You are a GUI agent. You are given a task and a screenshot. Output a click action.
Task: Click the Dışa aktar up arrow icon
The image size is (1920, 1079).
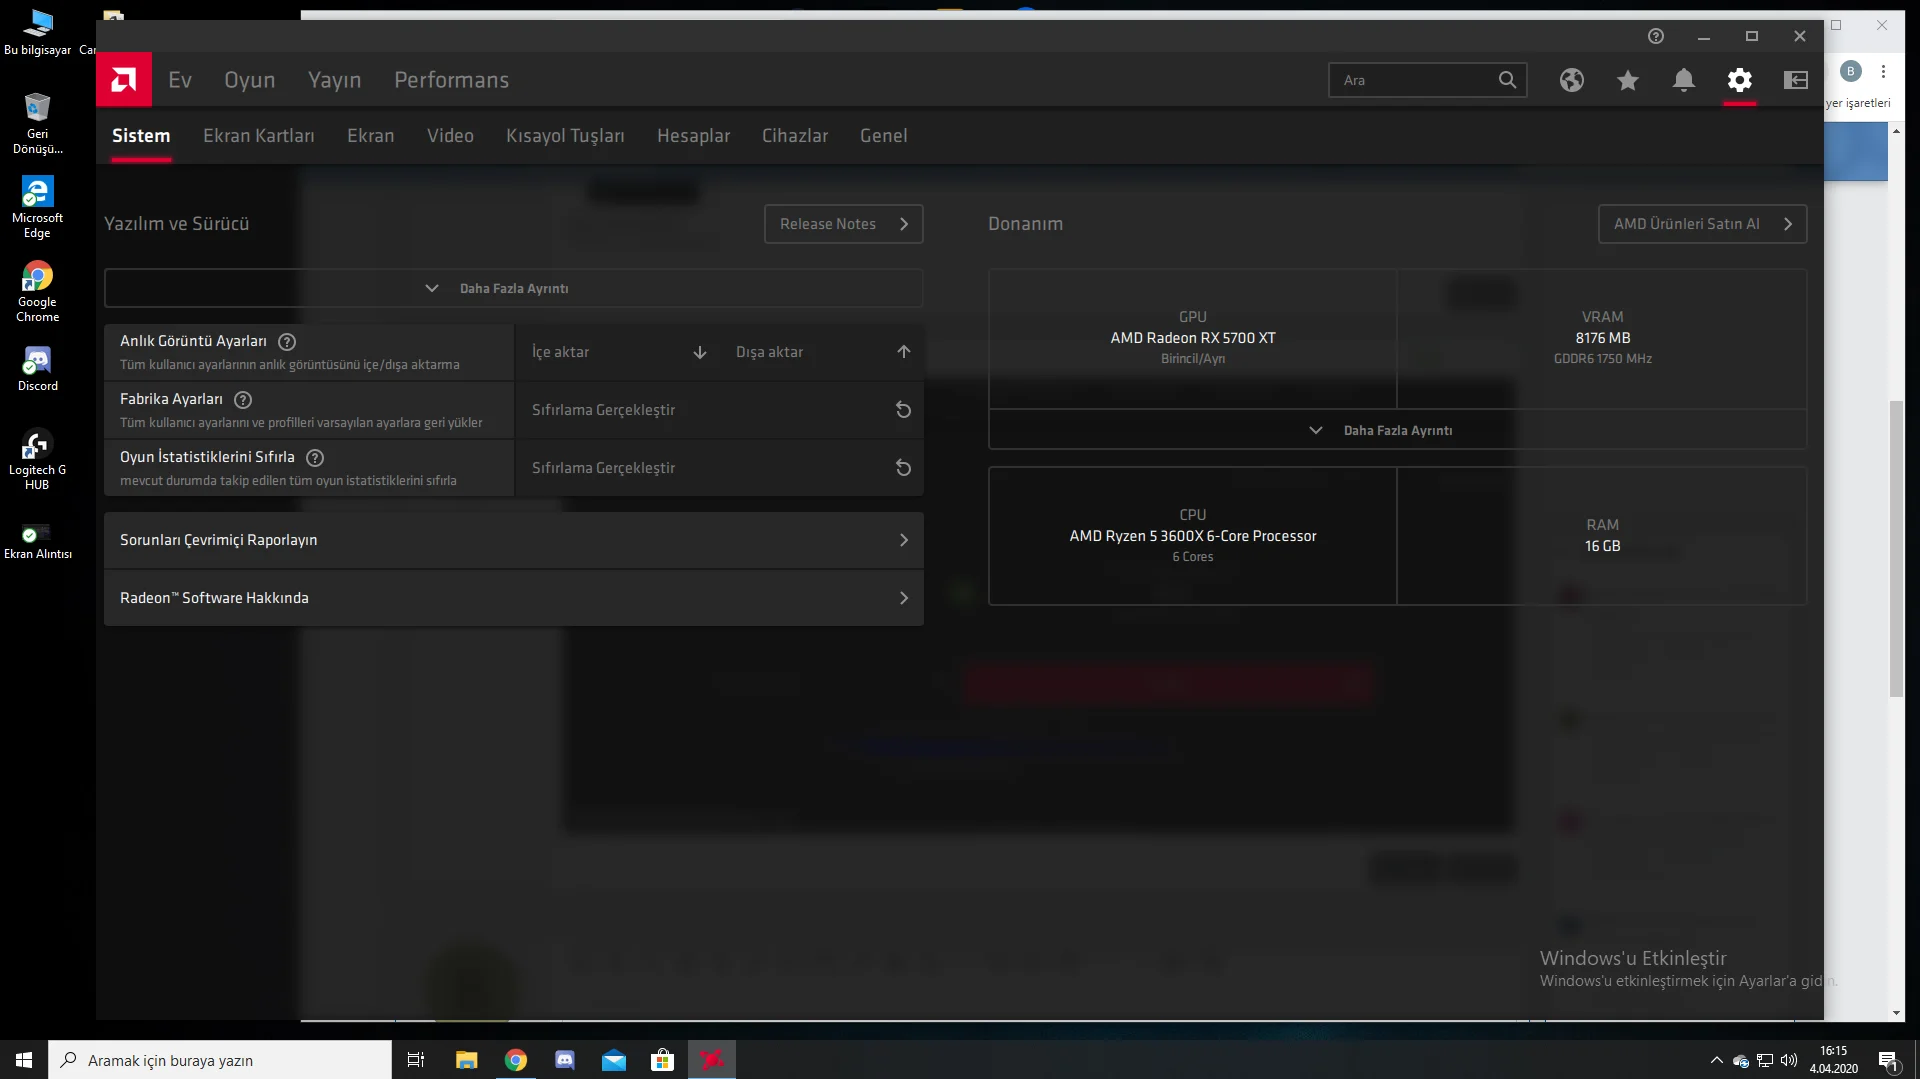[x=904, y=352]
